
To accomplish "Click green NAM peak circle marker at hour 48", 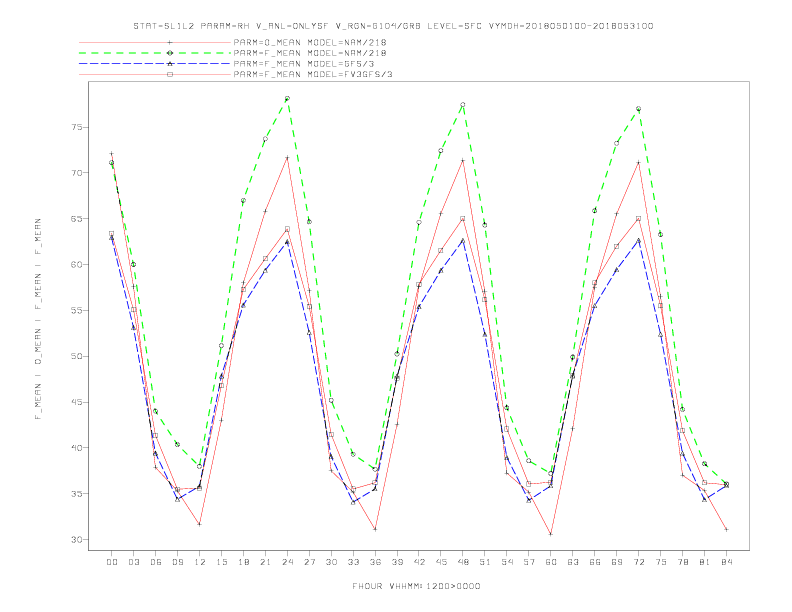I will click(x=463, y=105).
